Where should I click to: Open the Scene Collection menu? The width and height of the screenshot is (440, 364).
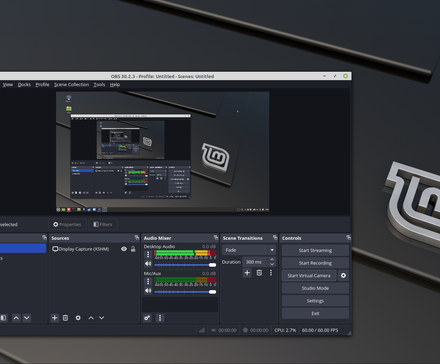pyautogui.click(x=71, y=85)
